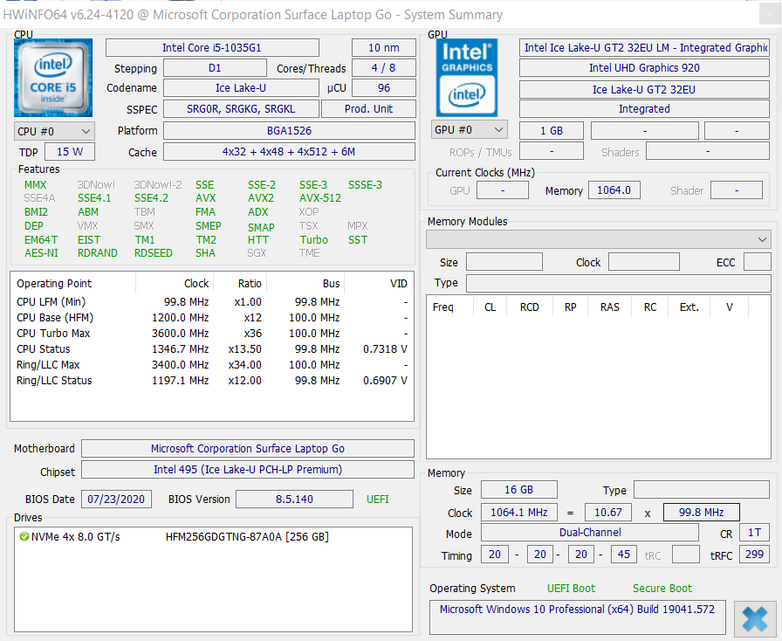This screenshot has width=782, height=641.
Task: Select the Intel UHD Graphics 920 field
Action: click(643, 68)
